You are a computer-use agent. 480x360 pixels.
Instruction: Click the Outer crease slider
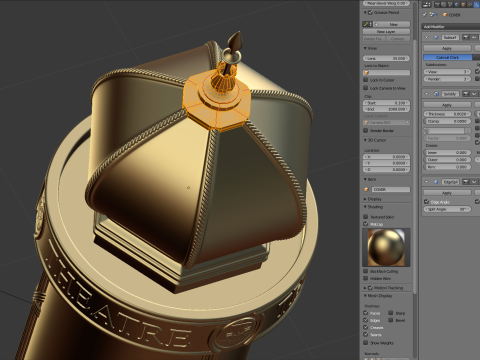[447, 160]
